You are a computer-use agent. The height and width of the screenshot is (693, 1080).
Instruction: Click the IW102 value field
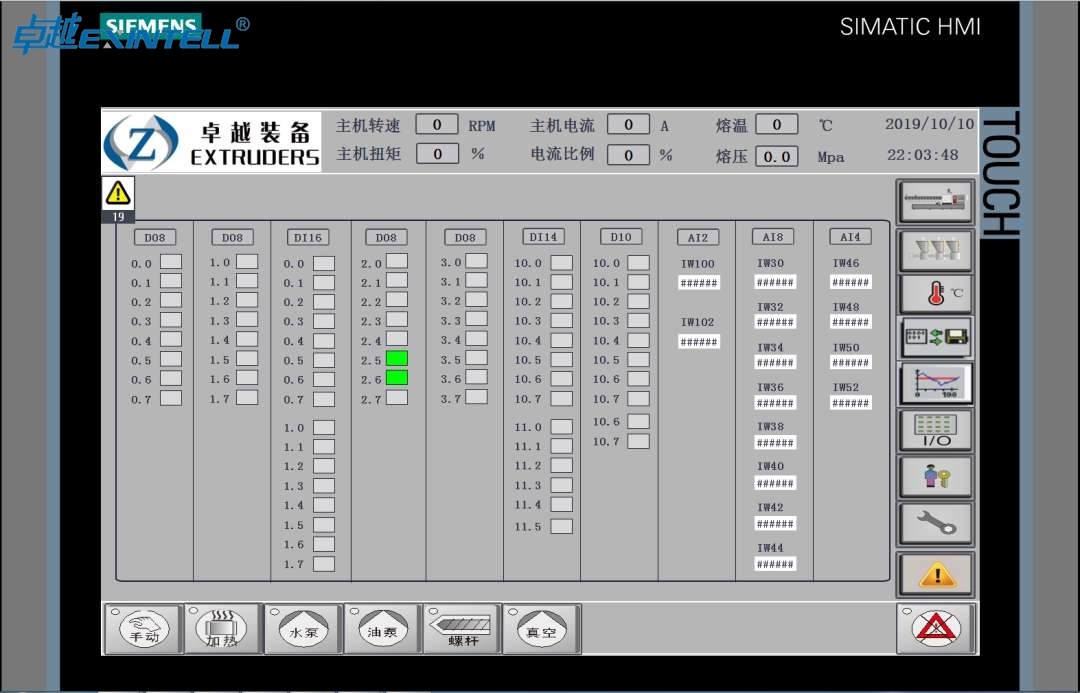pos(698,342)
